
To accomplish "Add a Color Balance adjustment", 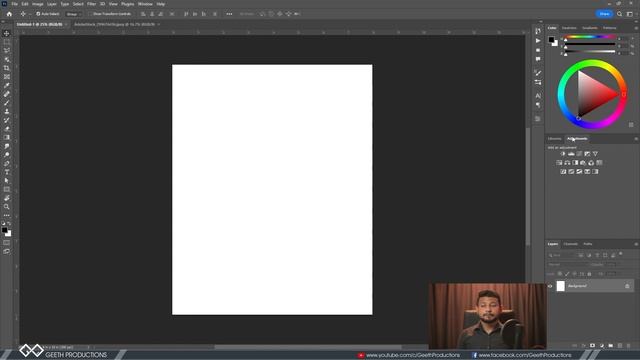I will (x=567, y=163).
